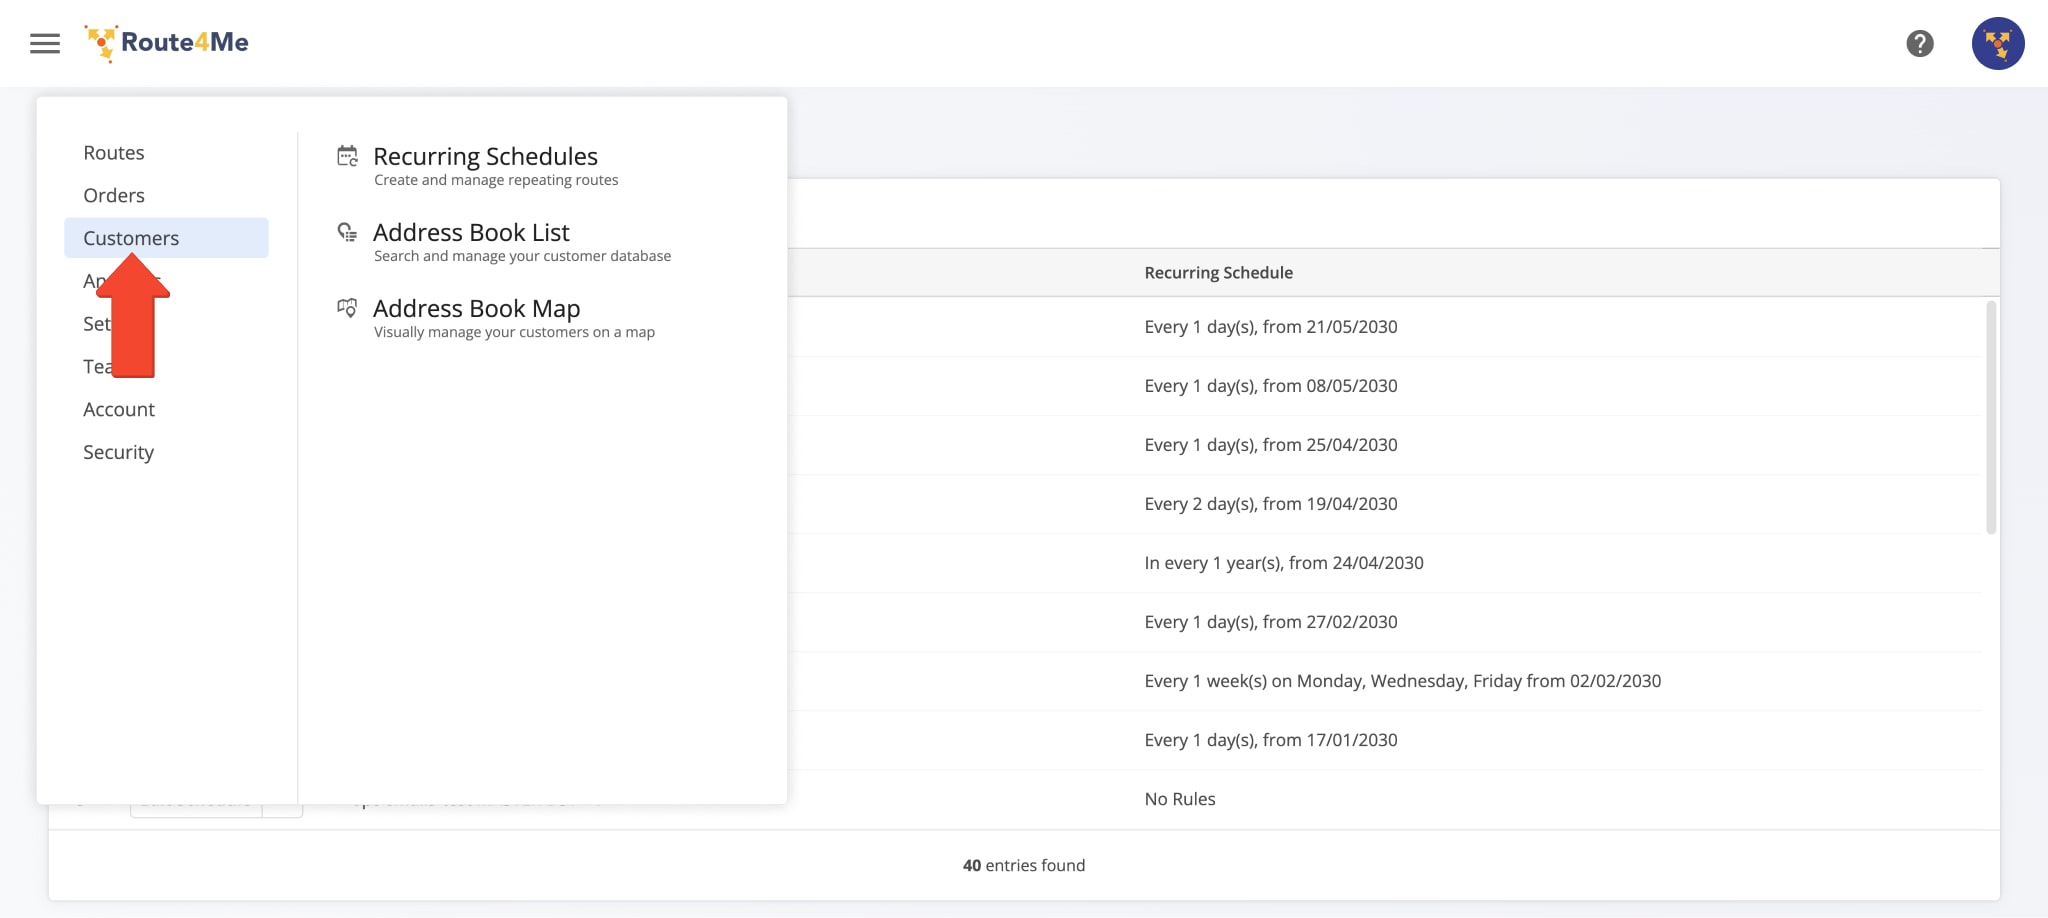Click Every 2 day(s) from 19/04/2030
This screenshot has width=2048, height=918.
pos(1271,503)
